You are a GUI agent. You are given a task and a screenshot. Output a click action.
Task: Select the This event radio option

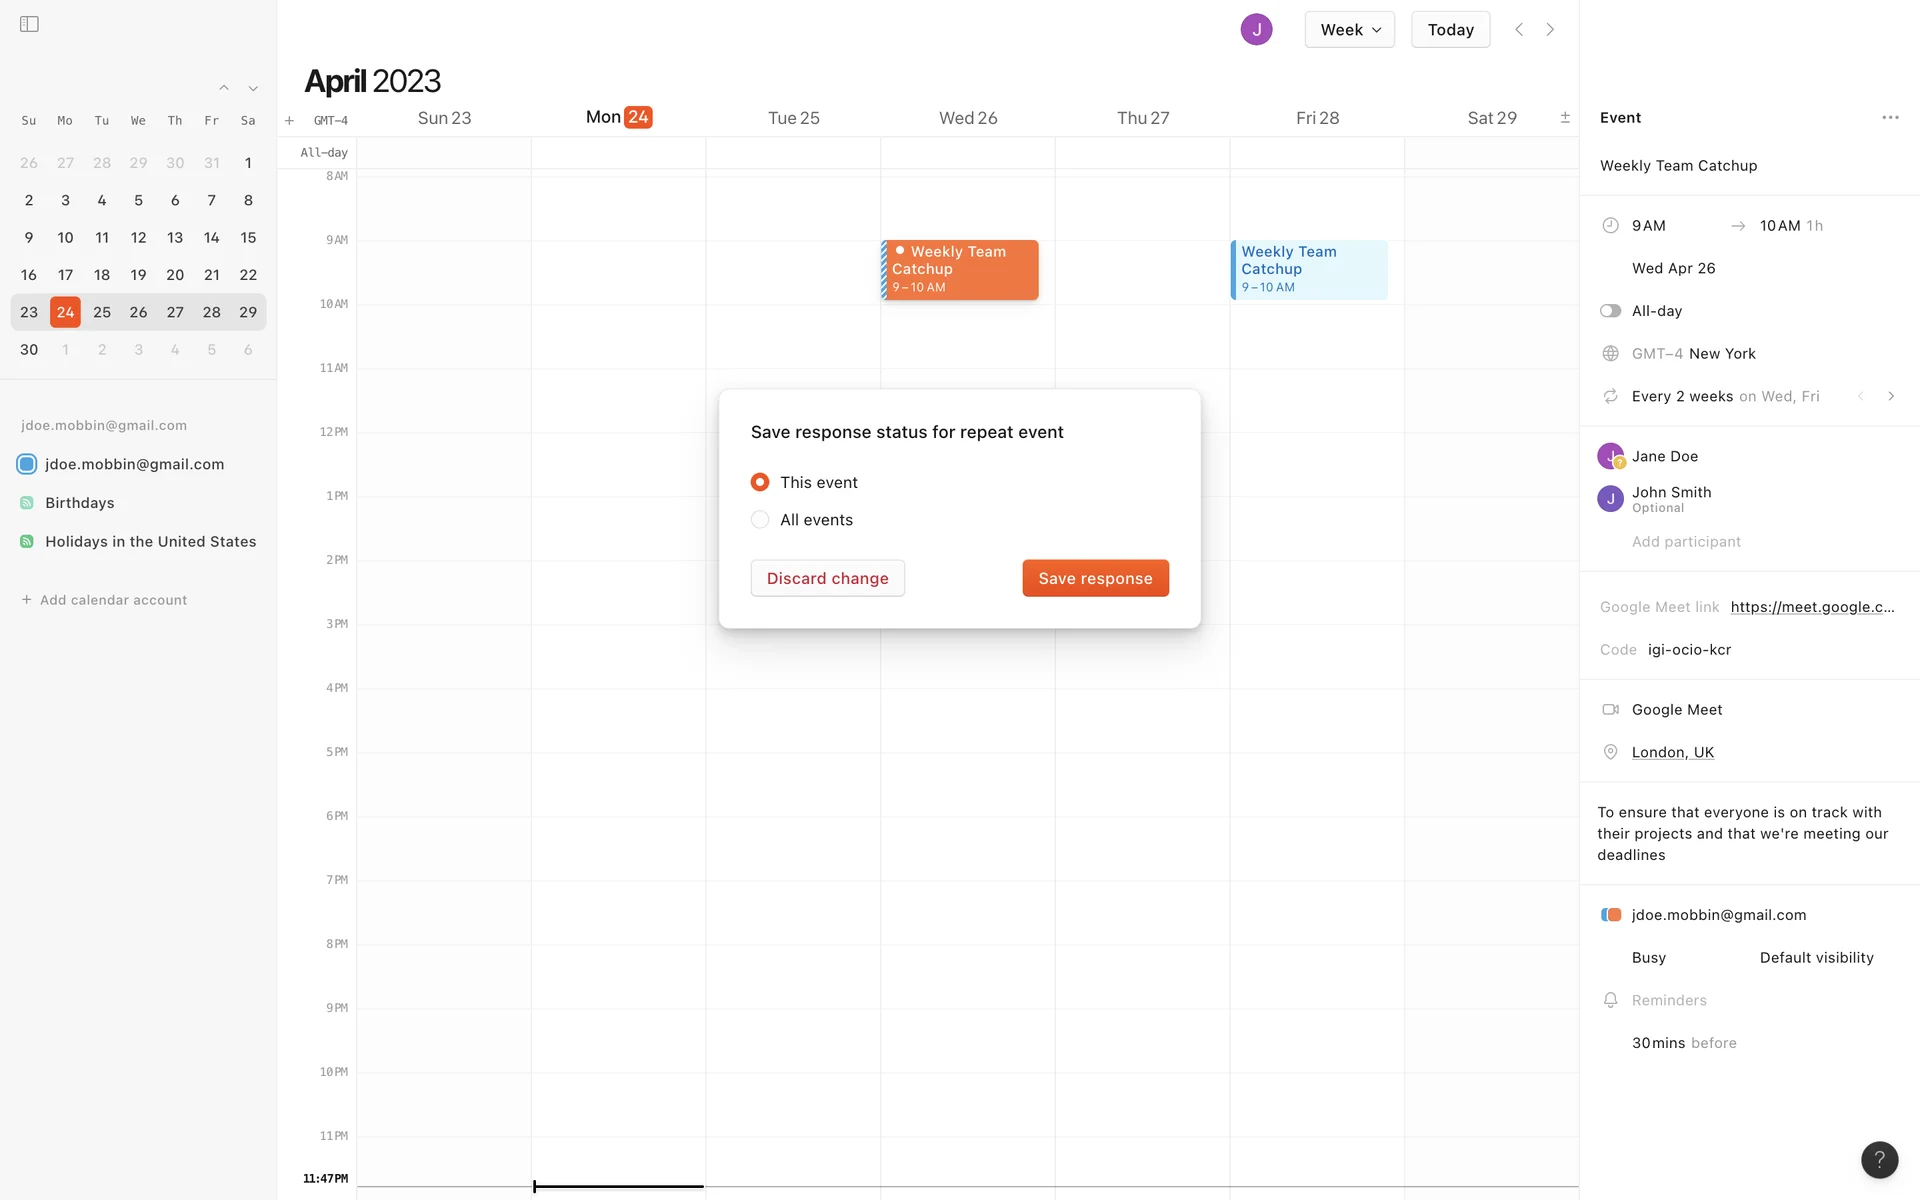[x=760, y=482]
